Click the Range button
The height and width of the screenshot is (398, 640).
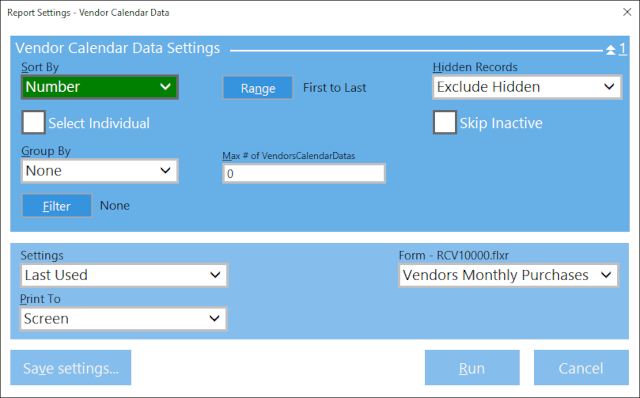[x=258, y=88]
